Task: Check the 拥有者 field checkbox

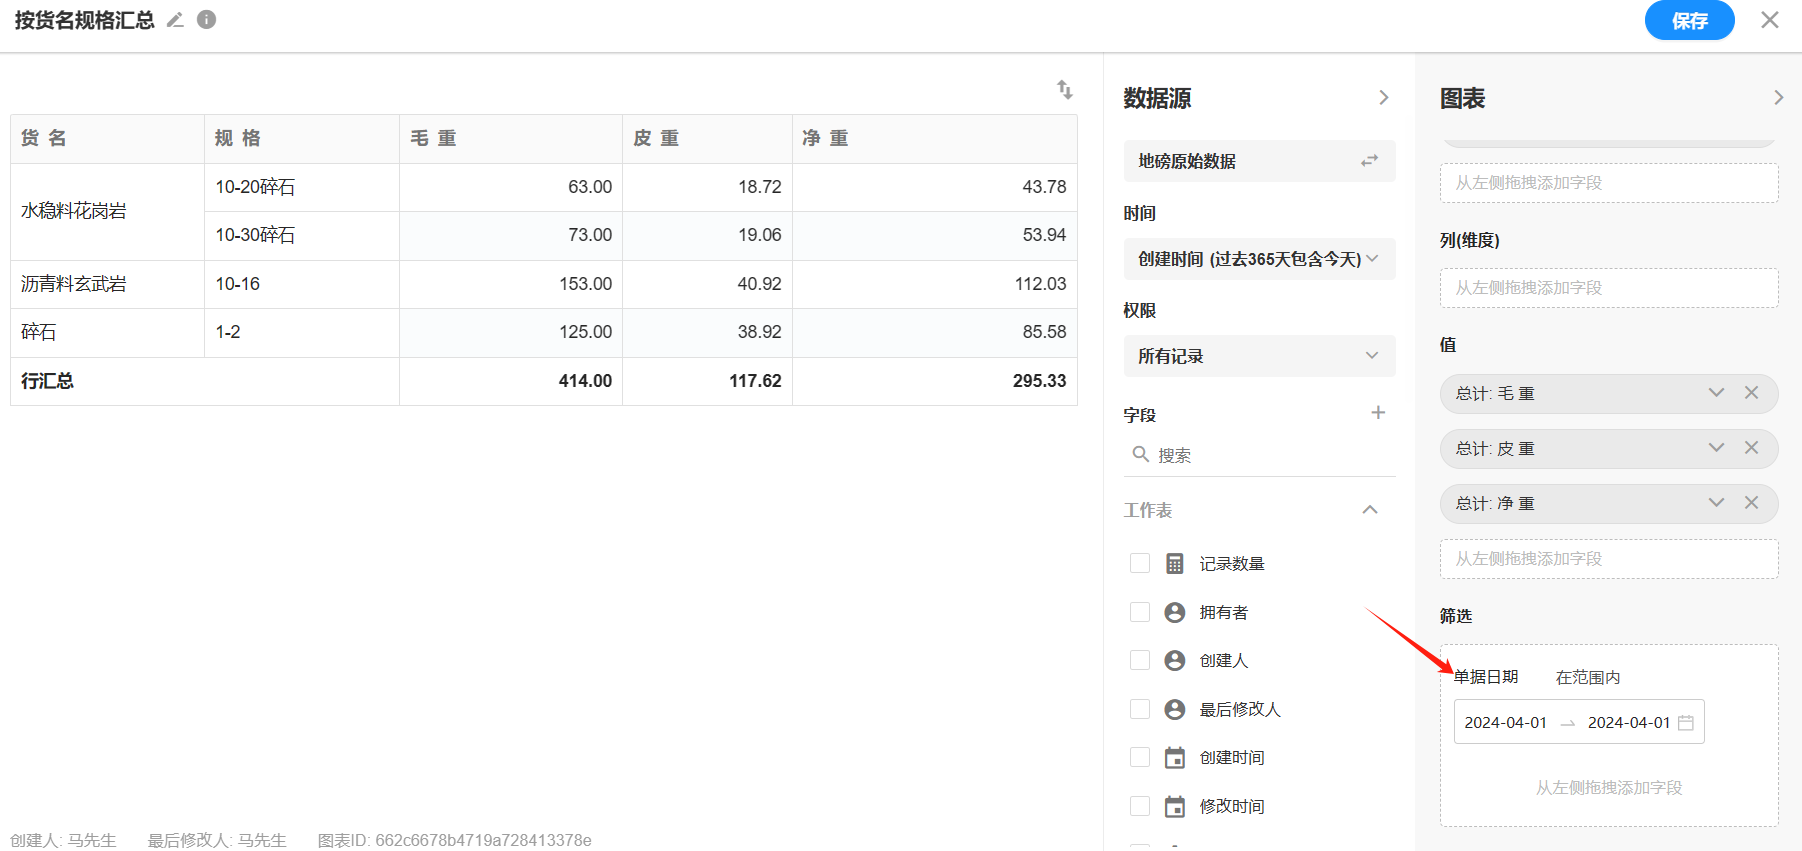Action: tap(1140, 612)
